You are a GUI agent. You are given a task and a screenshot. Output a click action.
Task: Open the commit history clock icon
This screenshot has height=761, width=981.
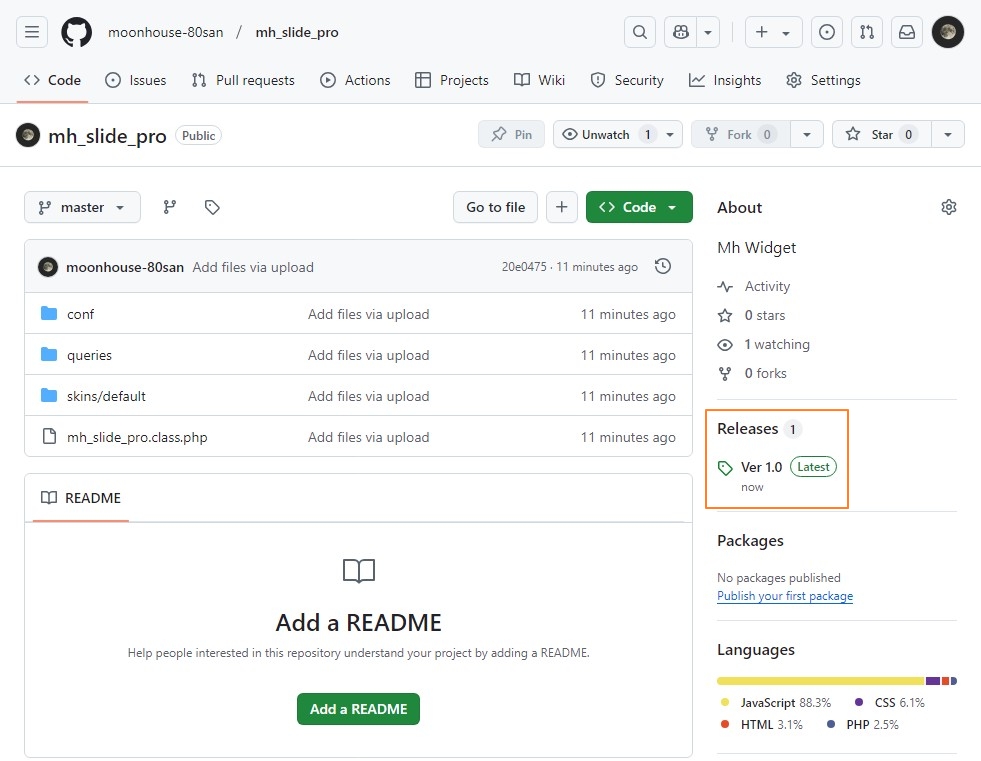point(663,267)
